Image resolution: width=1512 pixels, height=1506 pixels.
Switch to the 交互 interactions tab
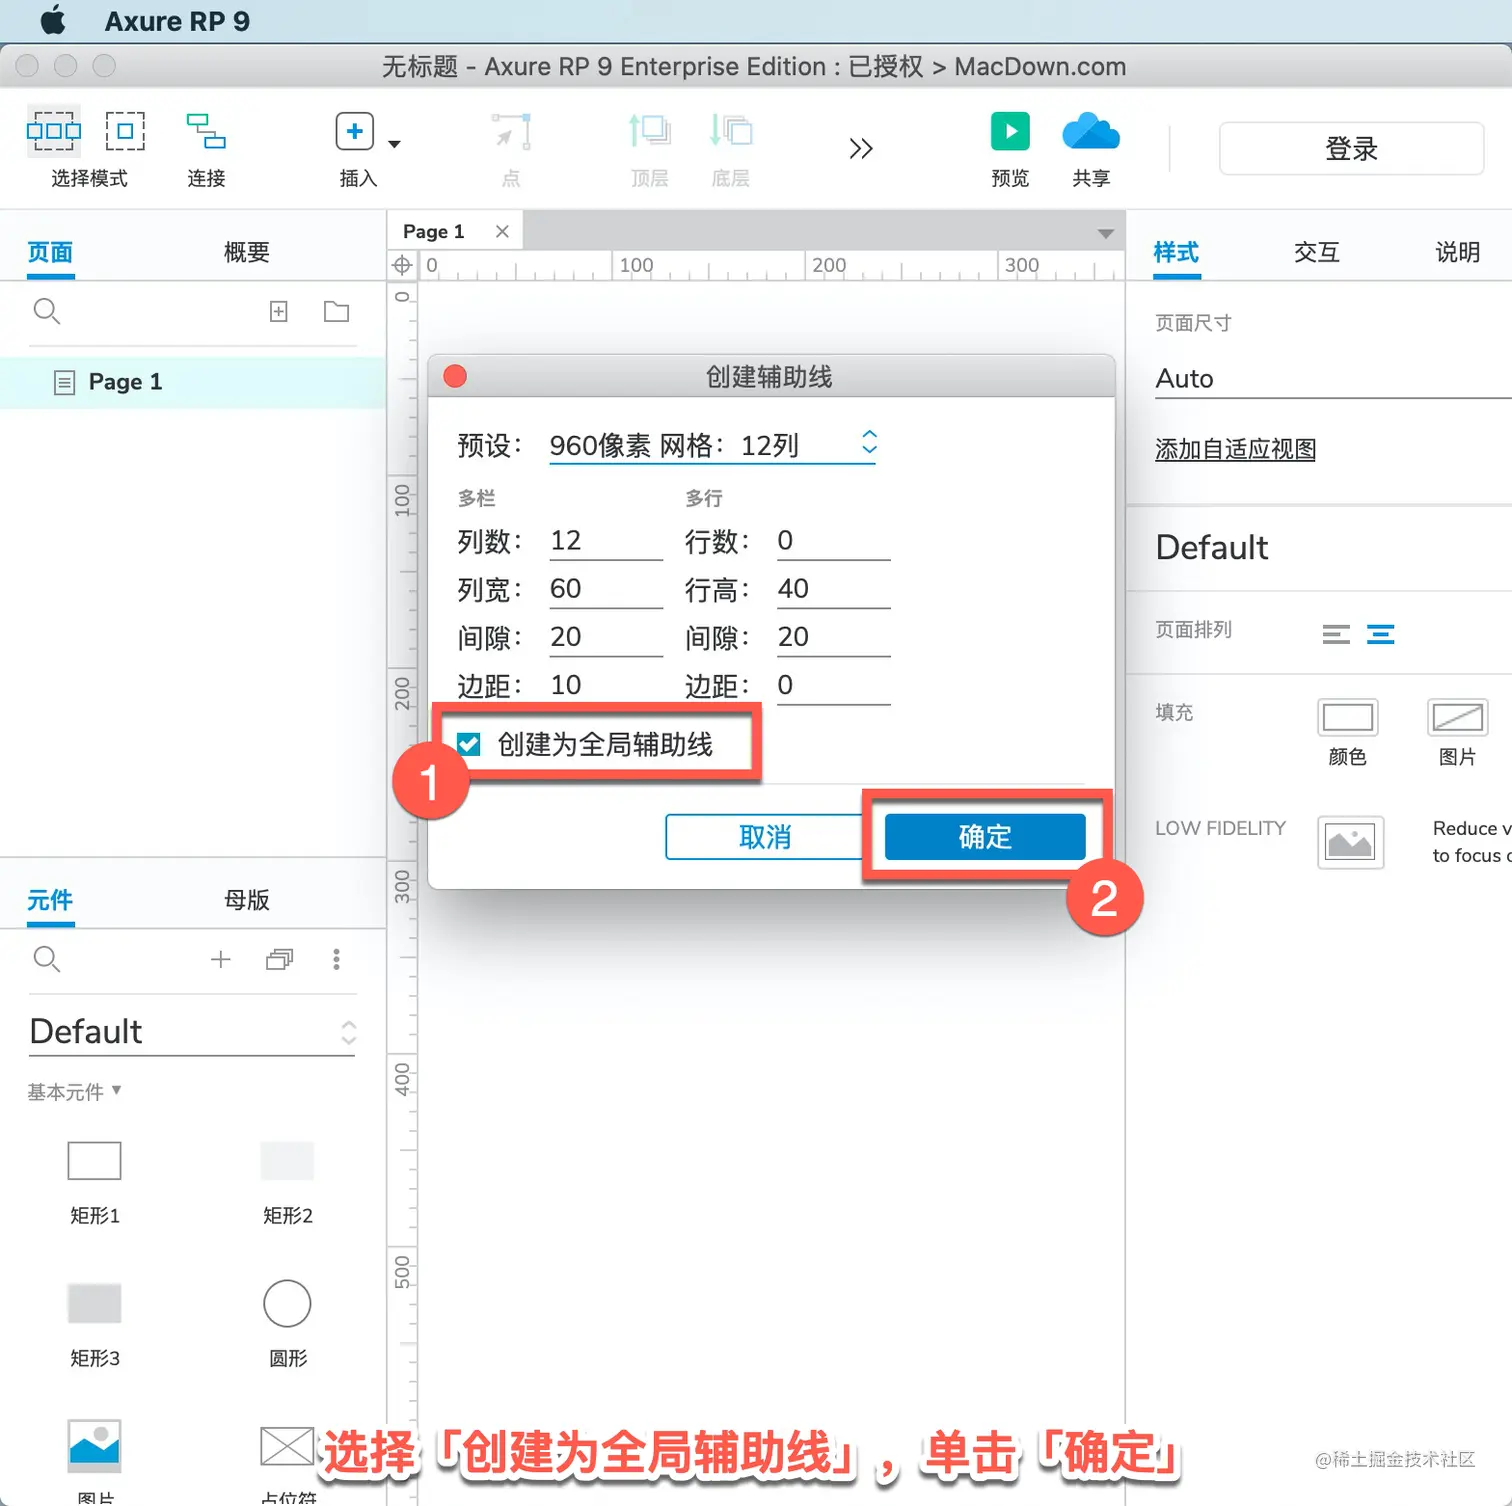point(1317,252)
